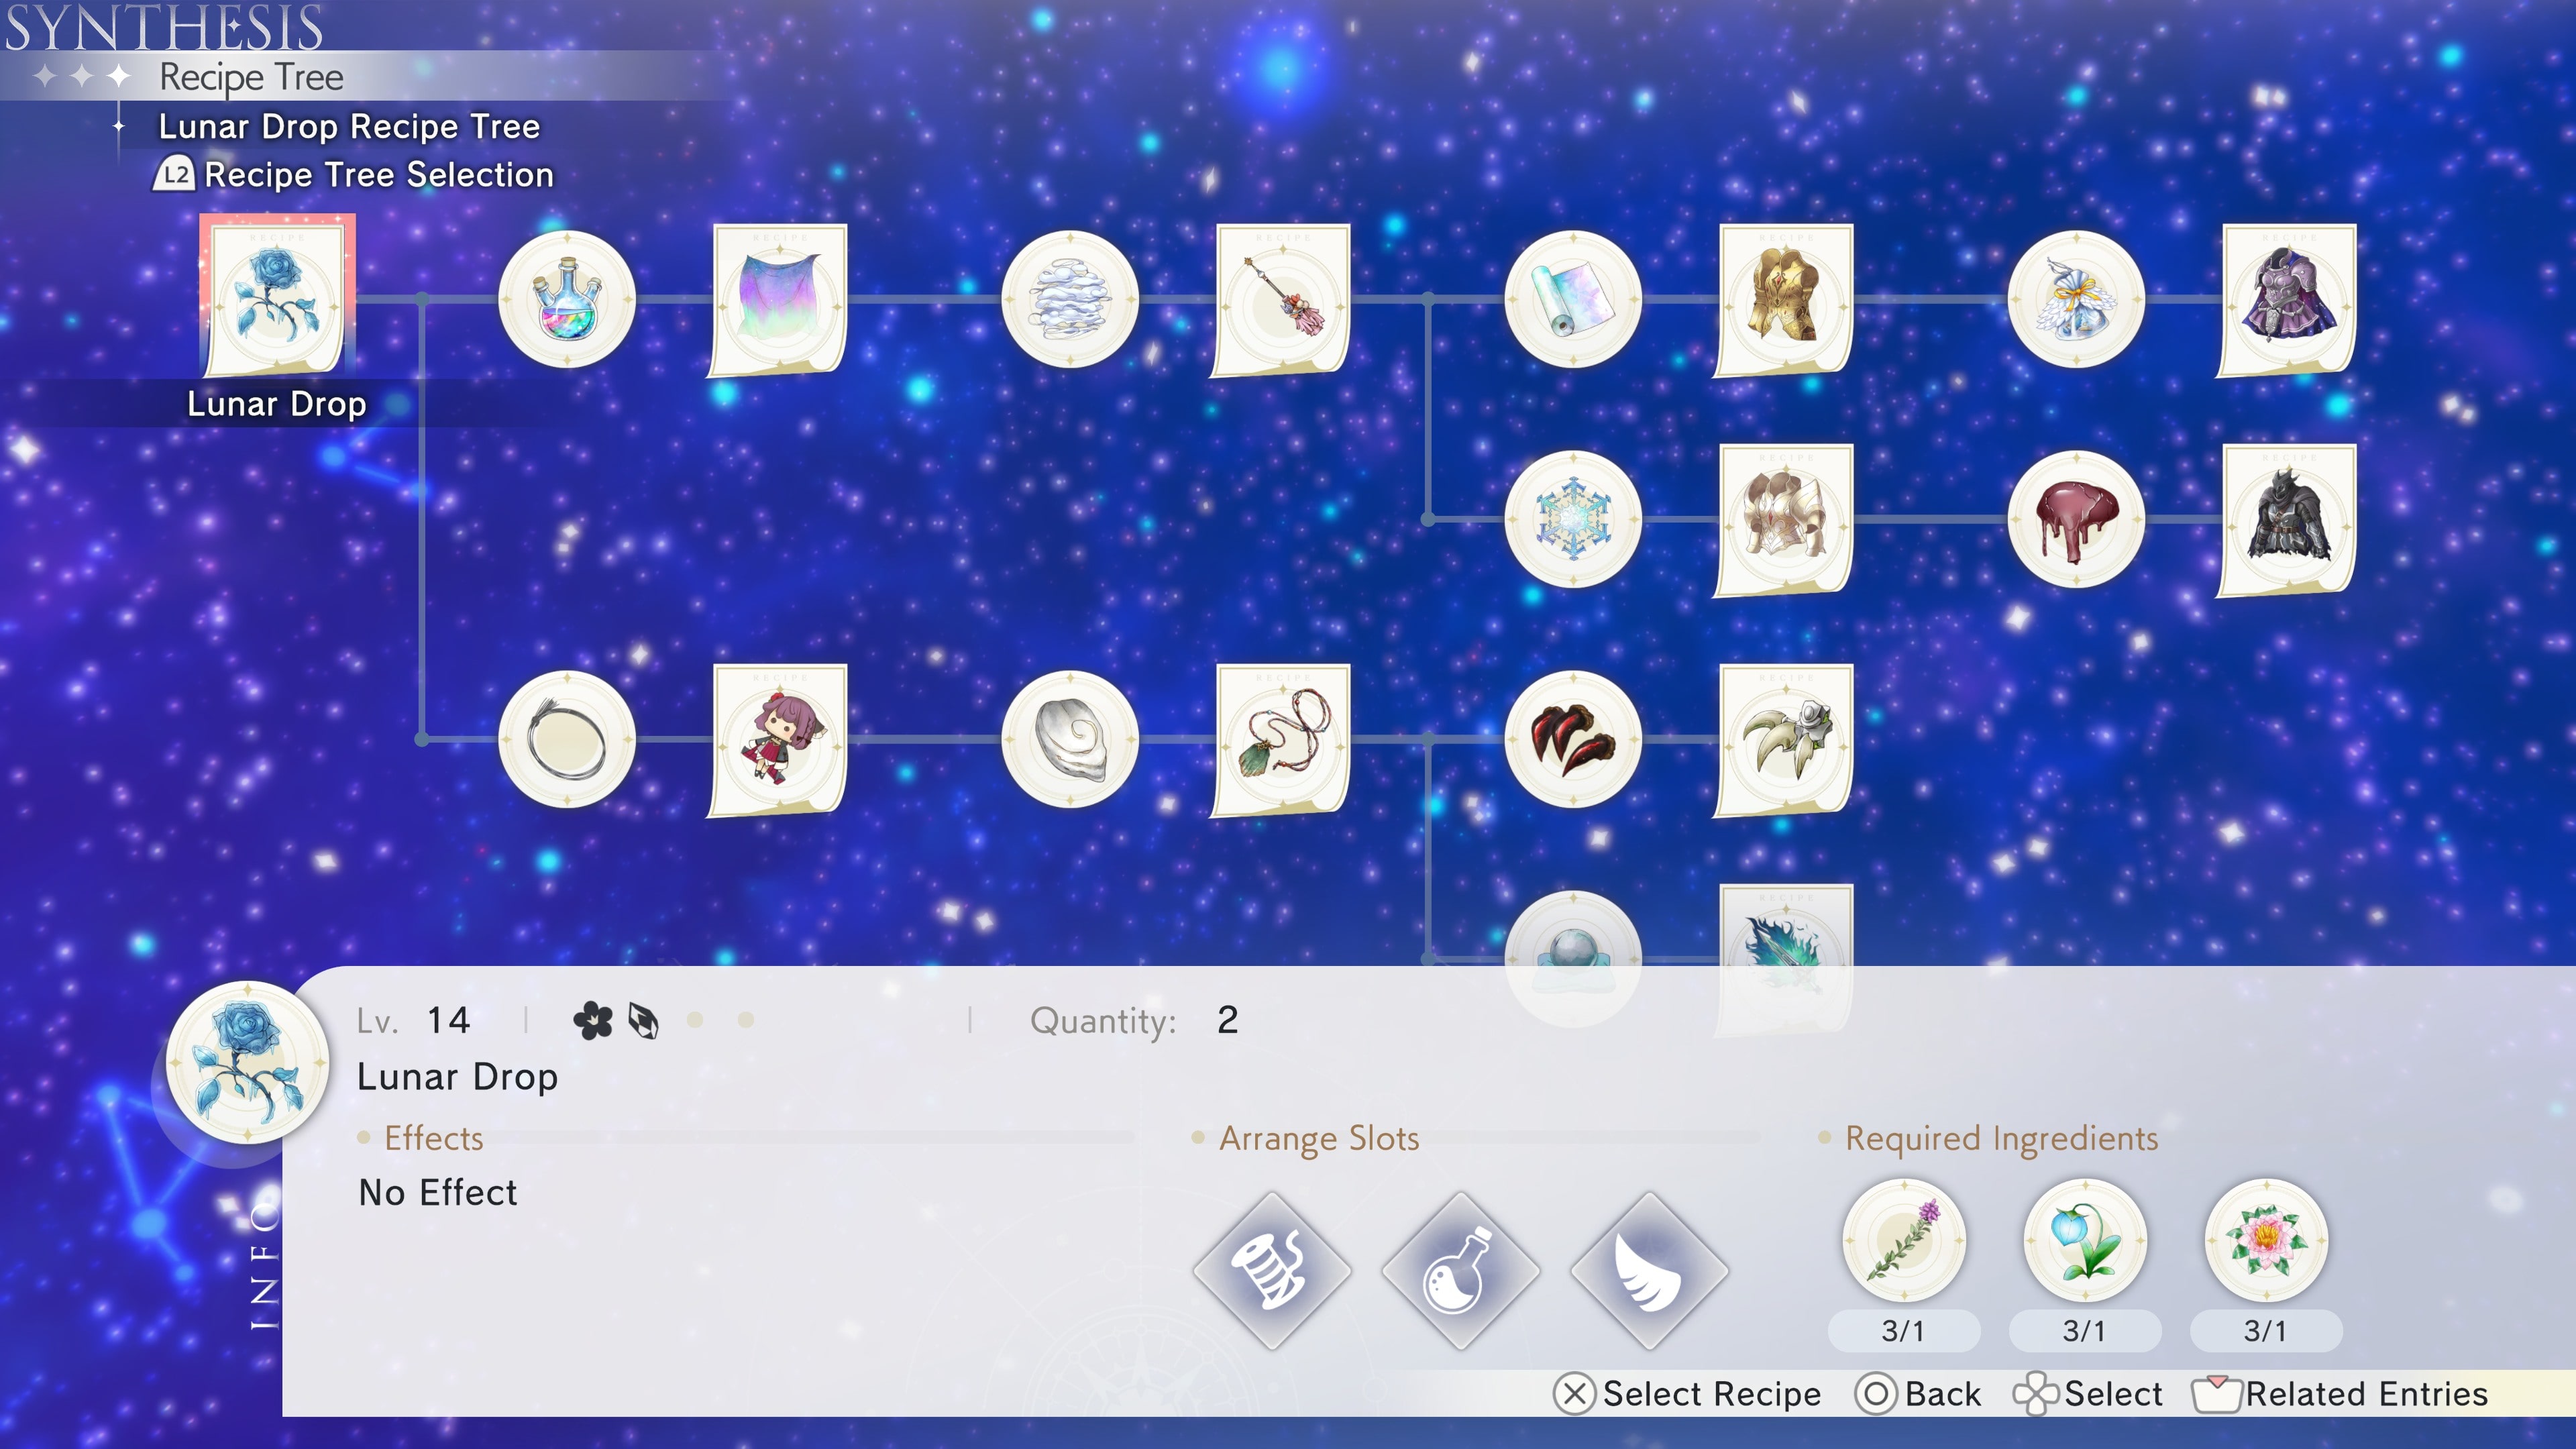Select the chibi doll recipe card
Image resolution: width=2576 pixels, height=1449 pixels.
click(779, 740)
